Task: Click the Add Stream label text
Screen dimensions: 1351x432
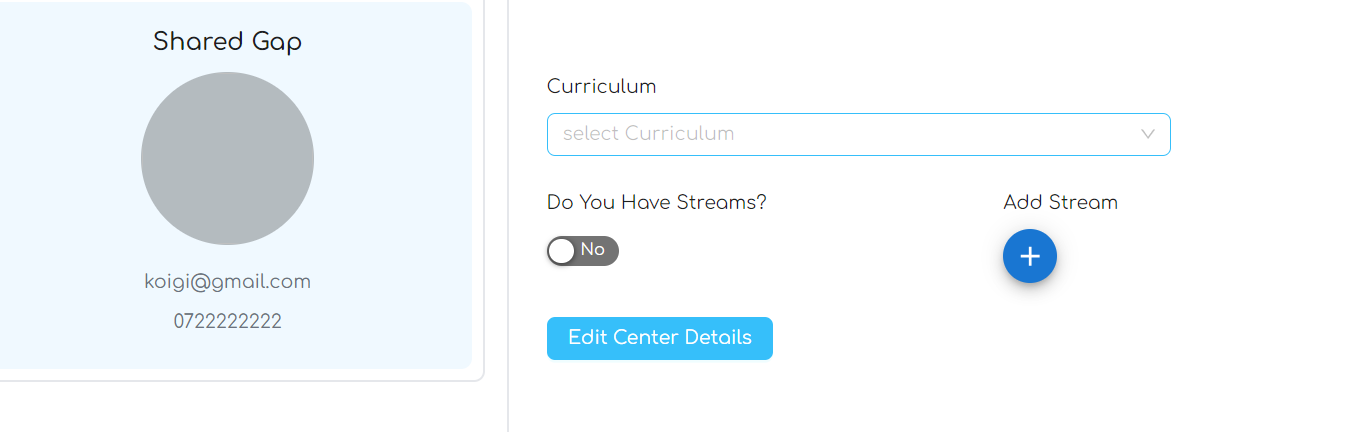Action: (x=1060, y=202)
